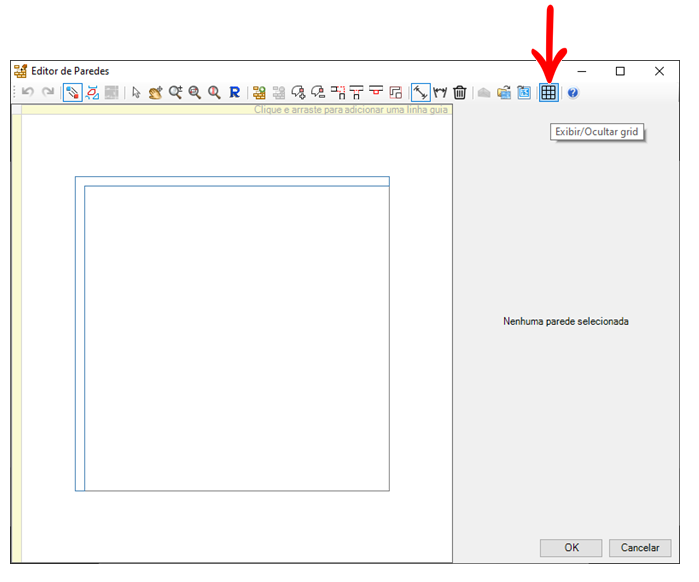Click the measuring caliper icon
699x582 pixels.
pyautogui.click(x=440, y=93)
